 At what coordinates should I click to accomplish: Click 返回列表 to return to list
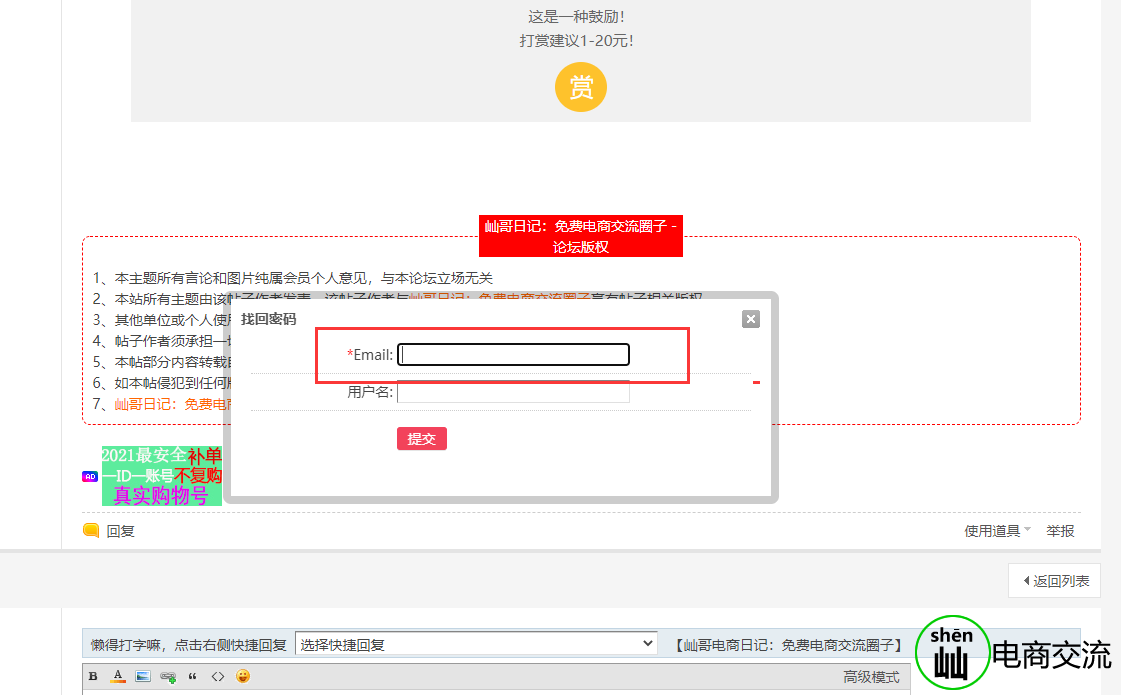pos(1055,580)
